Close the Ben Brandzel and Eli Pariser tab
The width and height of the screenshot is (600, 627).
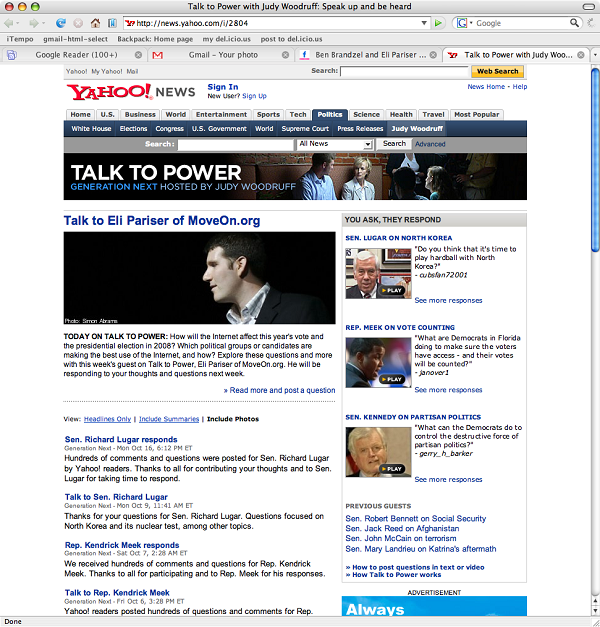coord(433,55)
